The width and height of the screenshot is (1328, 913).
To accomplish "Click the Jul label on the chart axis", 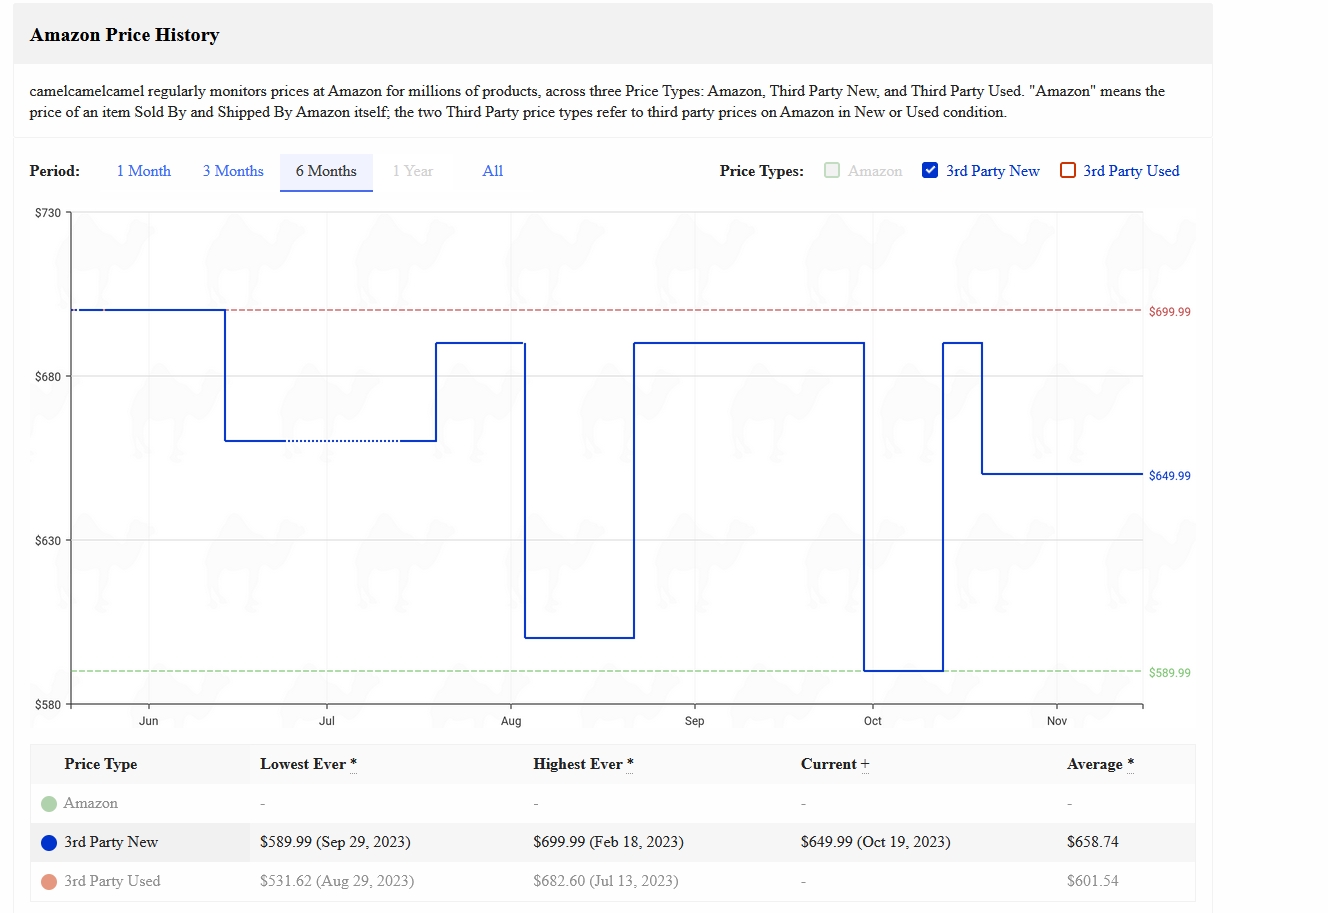I will (x=327, y=721).
